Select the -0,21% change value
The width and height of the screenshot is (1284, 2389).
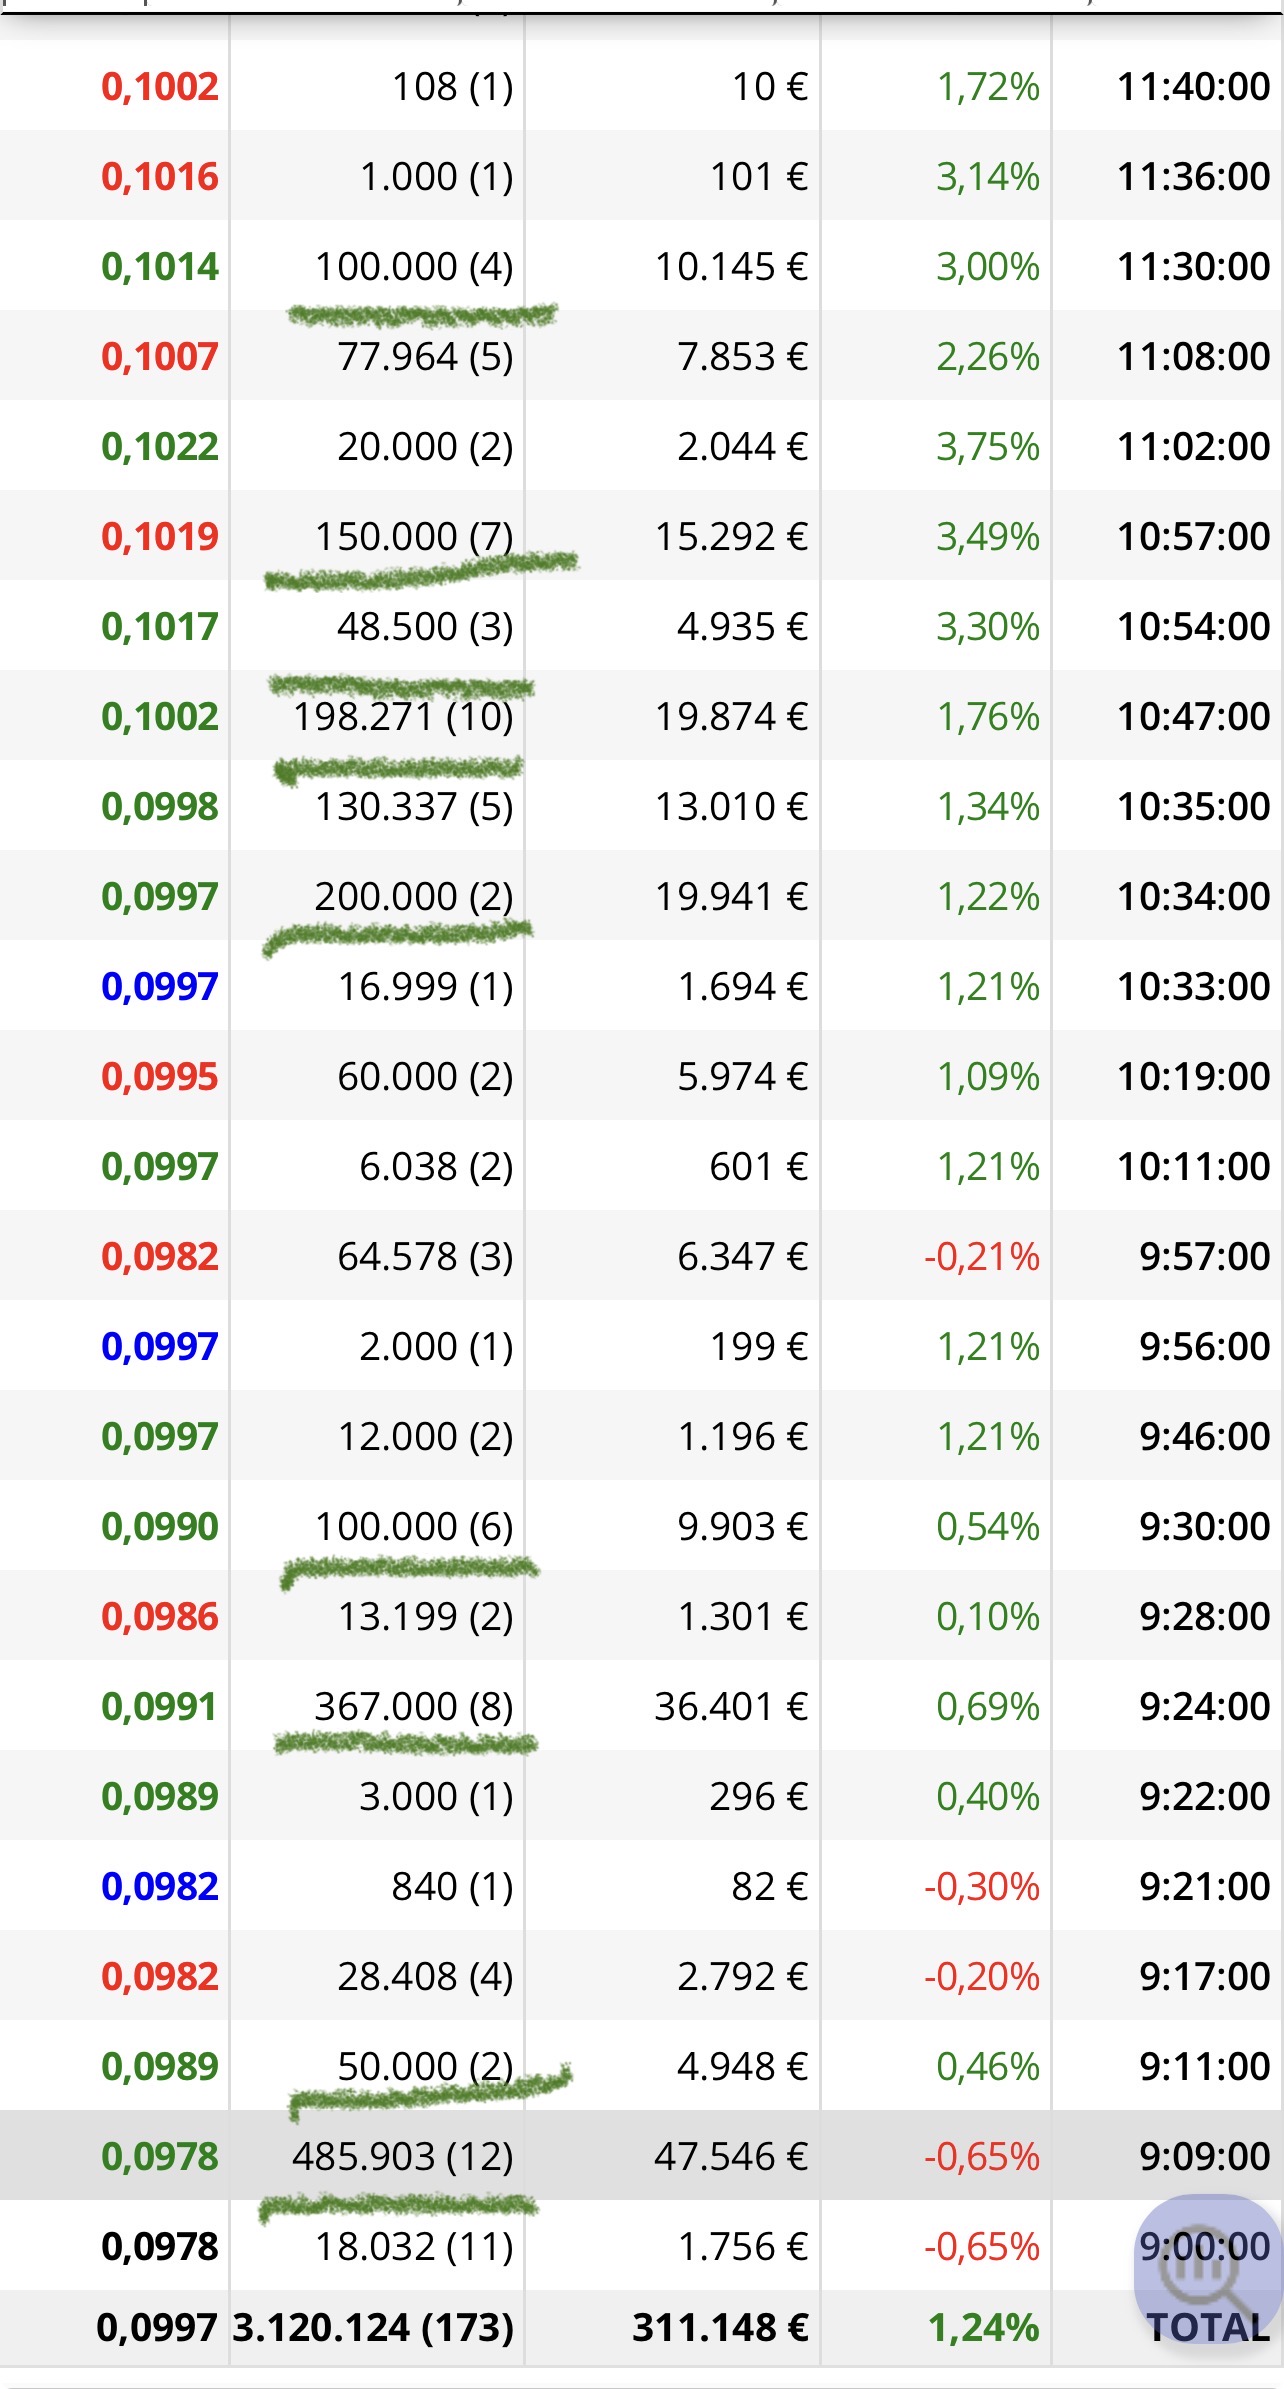pyautogui.click(x=981, y=1257)
